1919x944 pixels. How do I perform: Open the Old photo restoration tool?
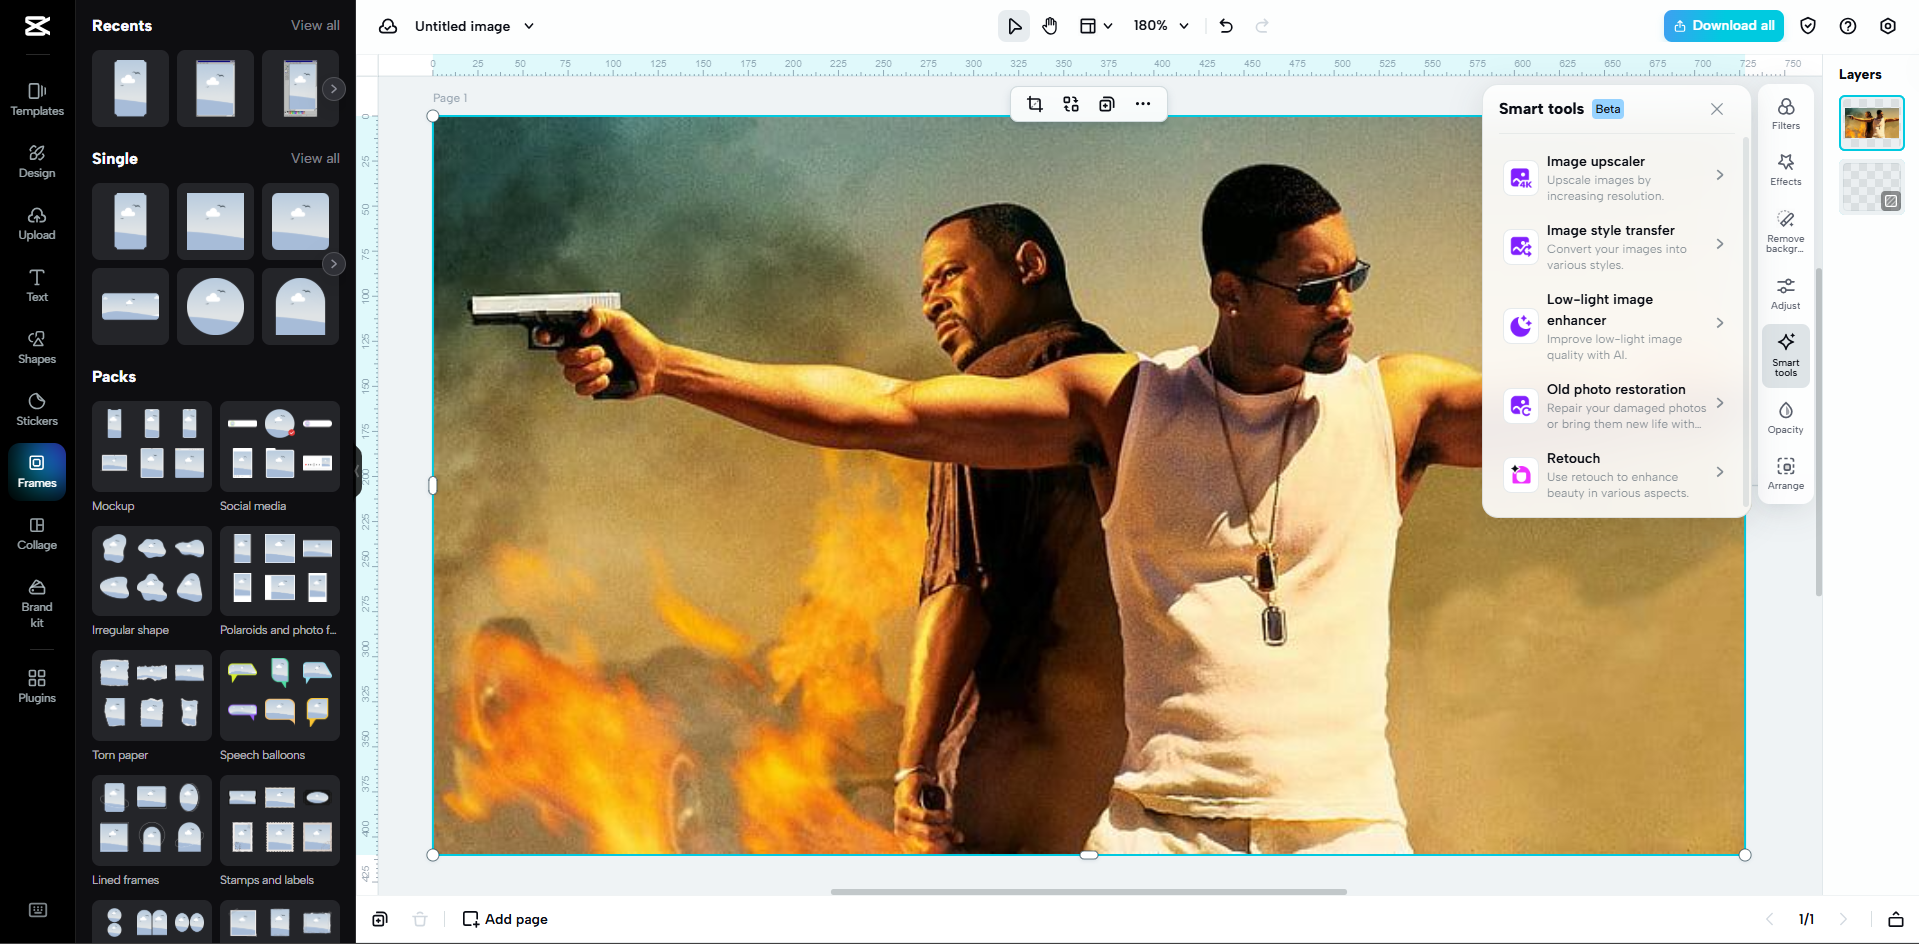pyautogui.click(x=1614, y=406)
